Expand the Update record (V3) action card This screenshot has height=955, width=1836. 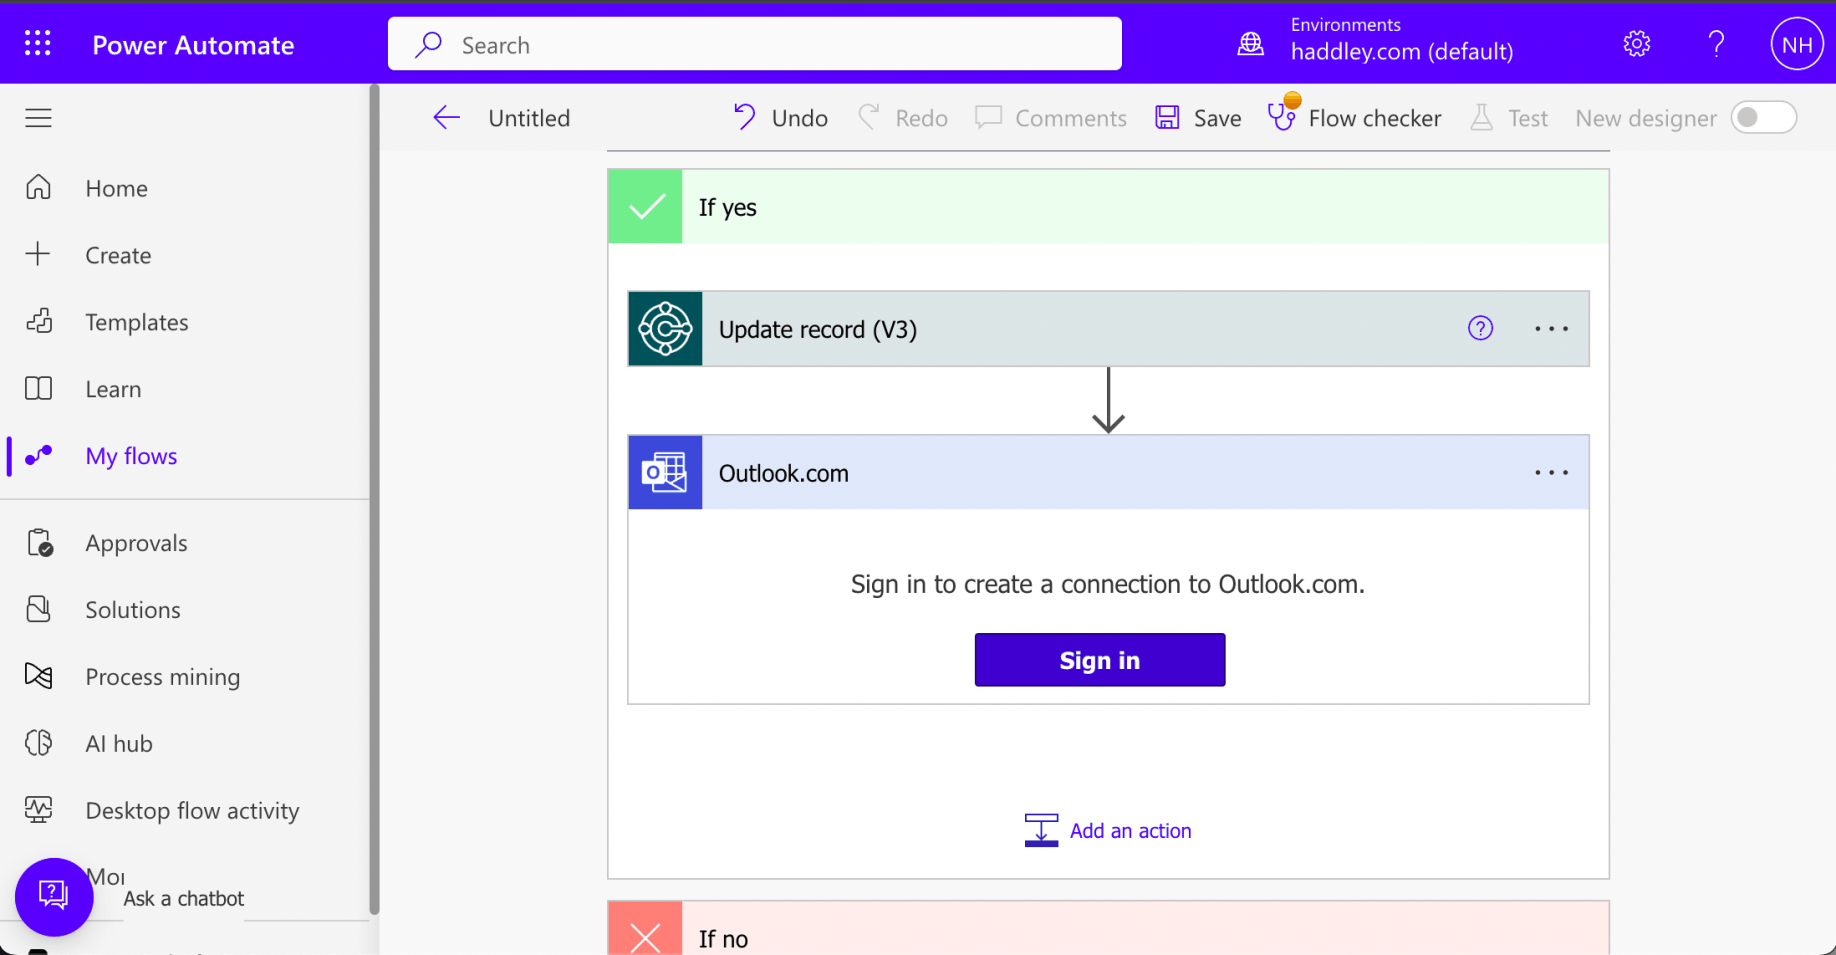click(x=1108, y=329)
